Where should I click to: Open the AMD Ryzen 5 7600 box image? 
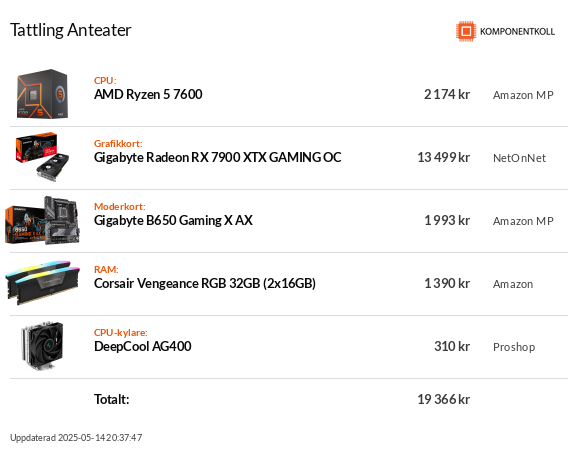click(42, 94)
